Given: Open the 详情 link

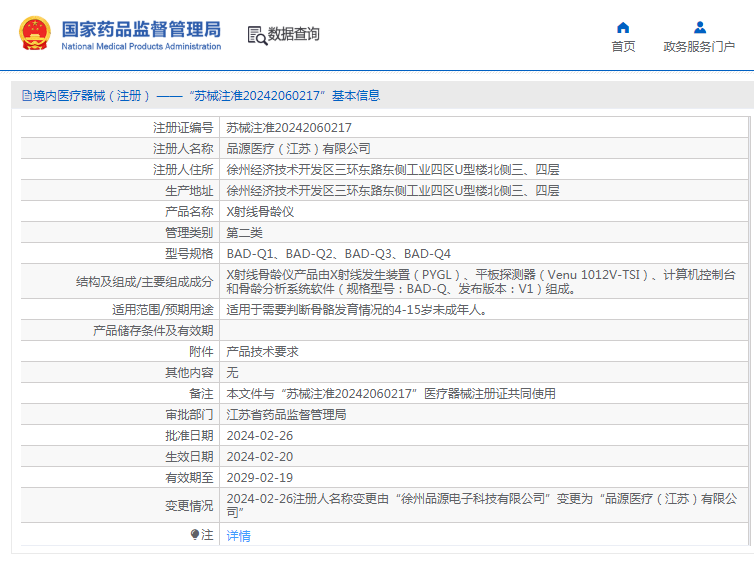Looking at the screenshot, I should 239,535.
